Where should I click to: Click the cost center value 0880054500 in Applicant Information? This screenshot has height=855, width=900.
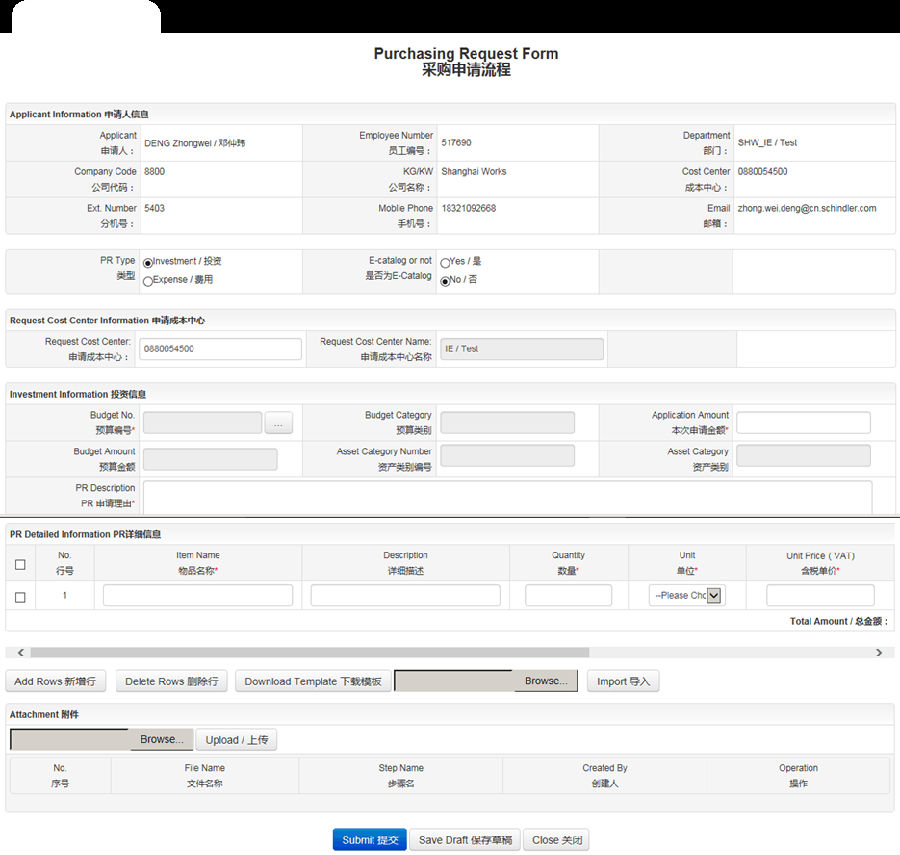coord(762,172)
